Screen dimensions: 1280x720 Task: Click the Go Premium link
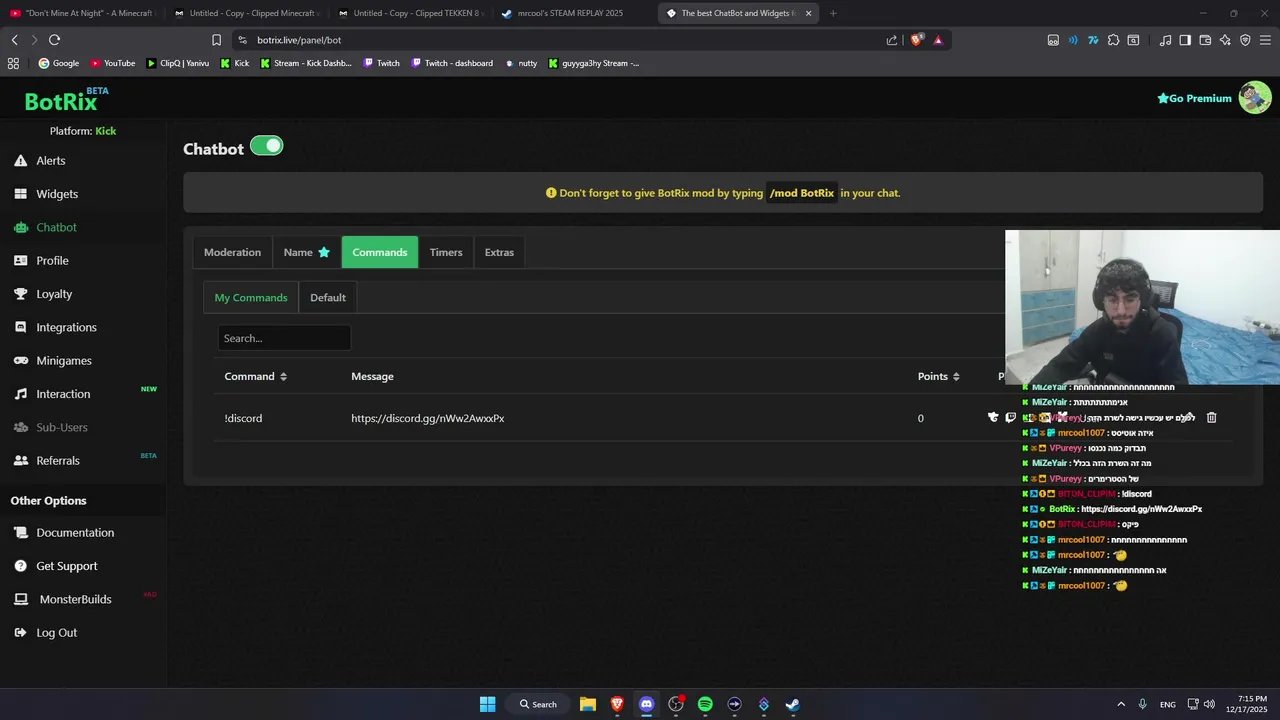[1194, 98]
